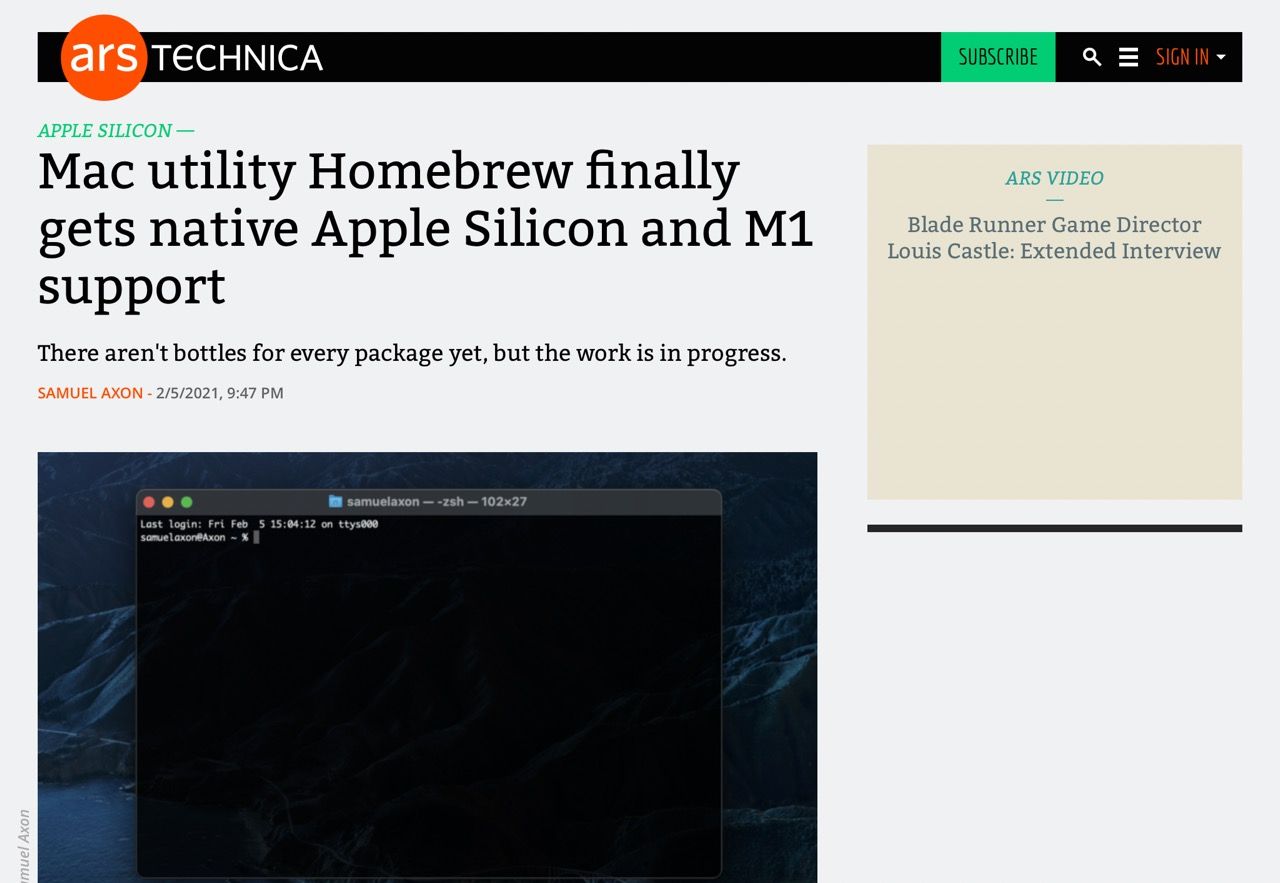Click the folder icon in Terminal title
Image resolution: width=1280 pixels, height=883 pixels.
point(336,501)
